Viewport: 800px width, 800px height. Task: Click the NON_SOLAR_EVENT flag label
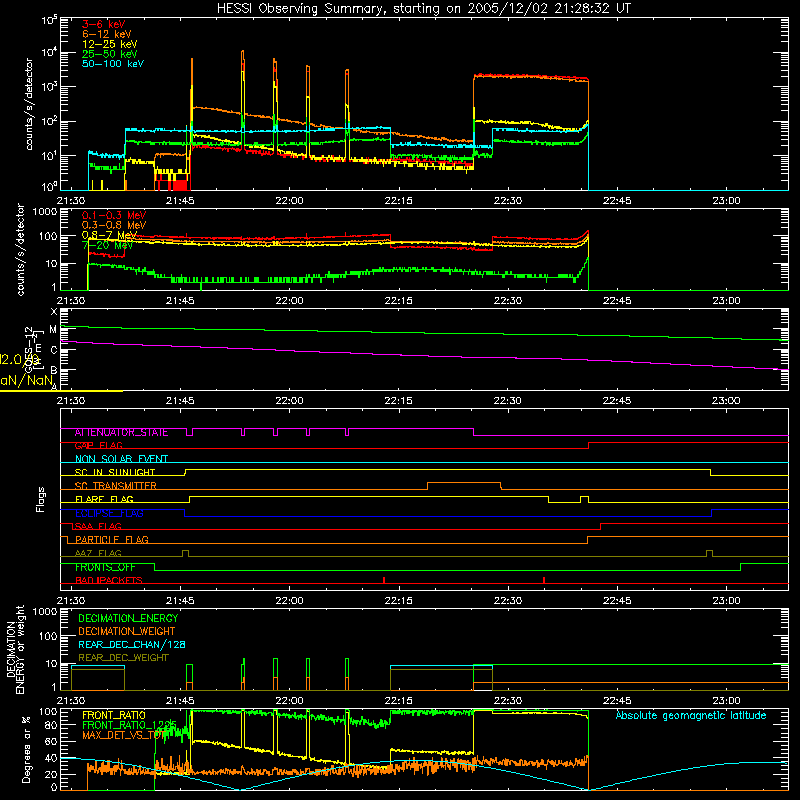point(121,459)
